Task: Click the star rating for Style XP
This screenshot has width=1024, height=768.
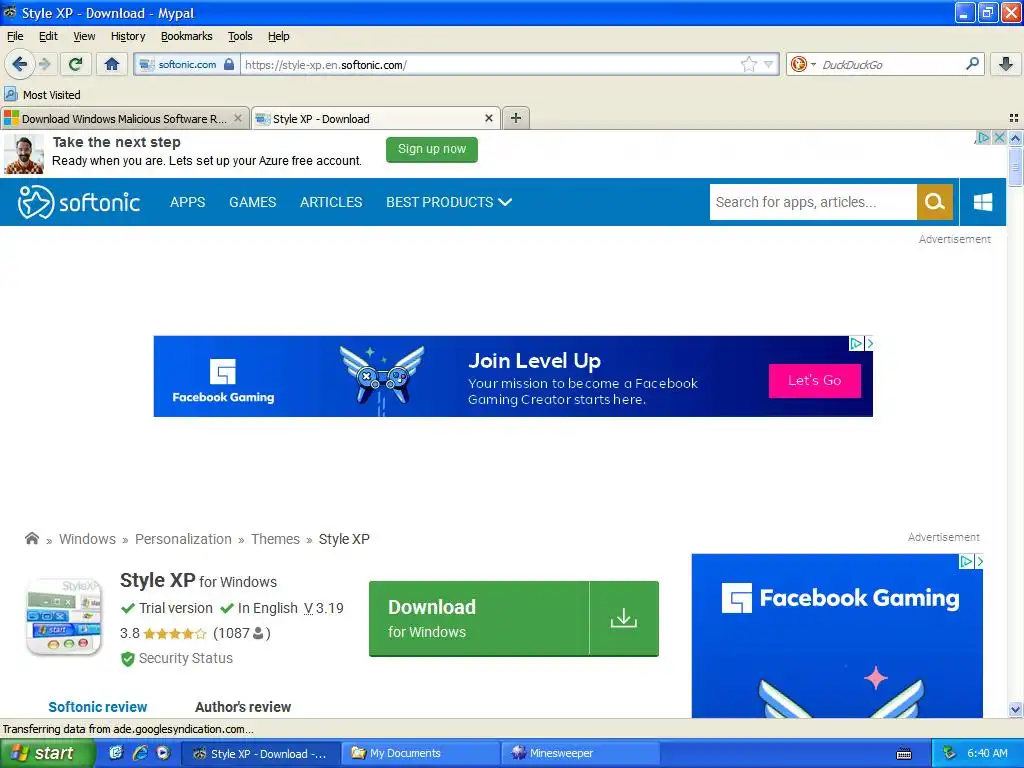Action: coord(174,633)
